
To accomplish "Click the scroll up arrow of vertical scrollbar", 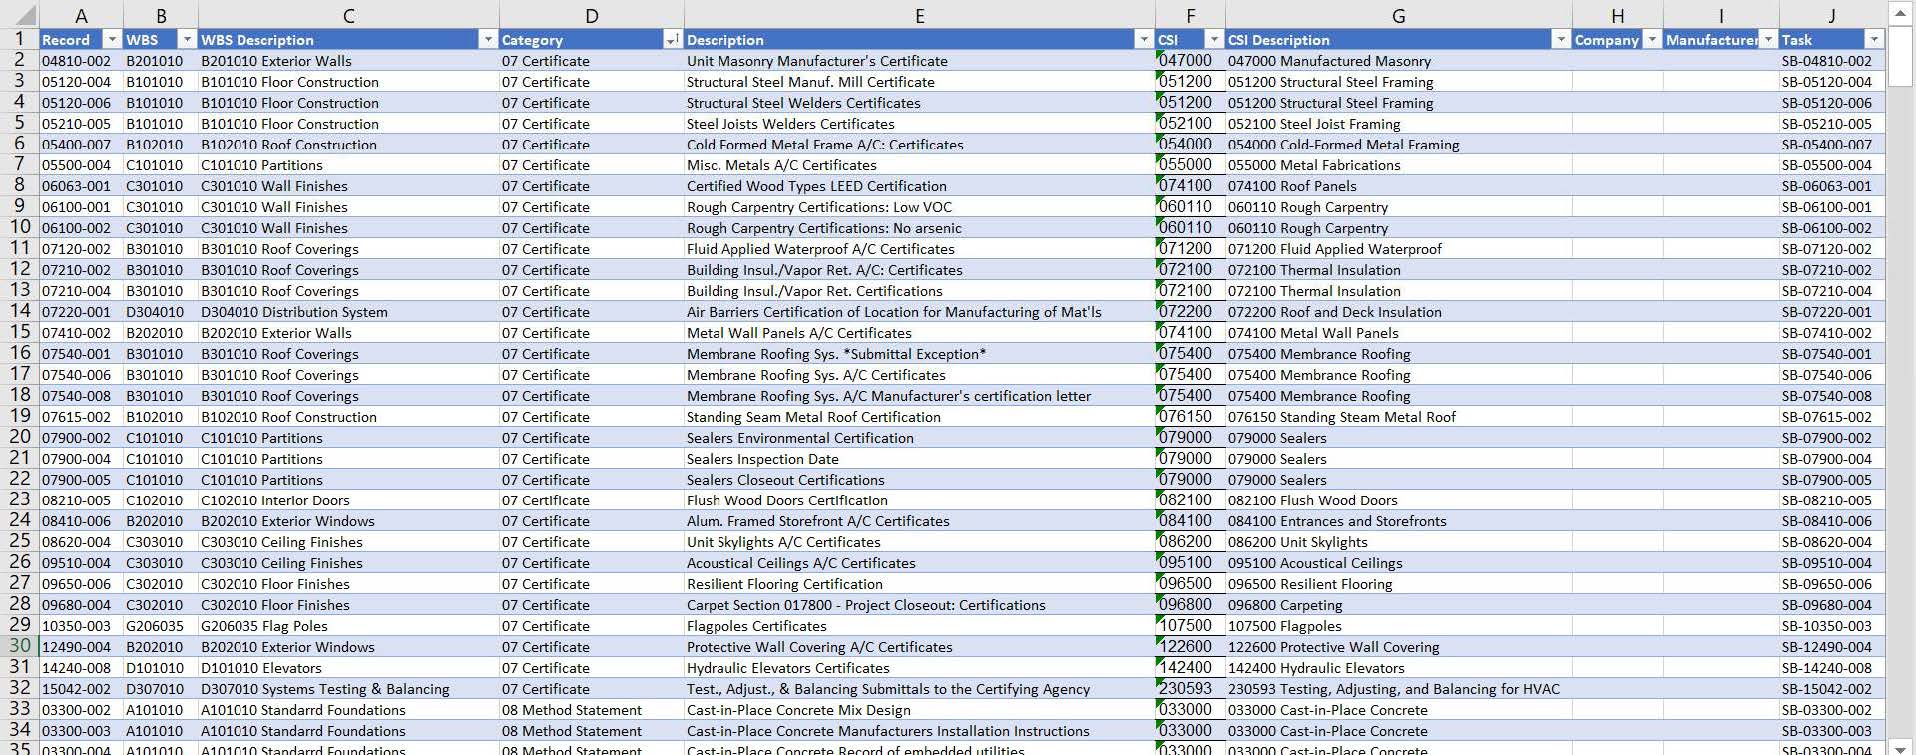I will 1901,13.
